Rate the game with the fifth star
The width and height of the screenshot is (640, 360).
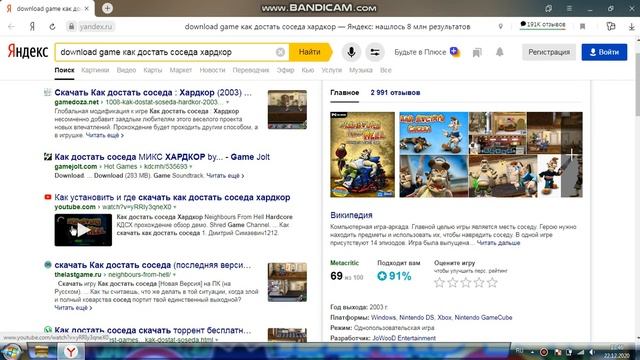pyautogui.click(x=492, y=282)
